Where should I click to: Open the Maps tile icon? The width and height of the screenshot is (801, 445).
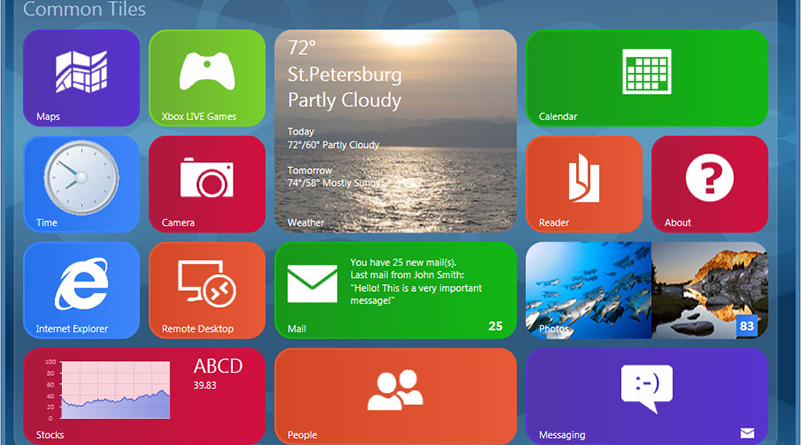coord(81,72)
